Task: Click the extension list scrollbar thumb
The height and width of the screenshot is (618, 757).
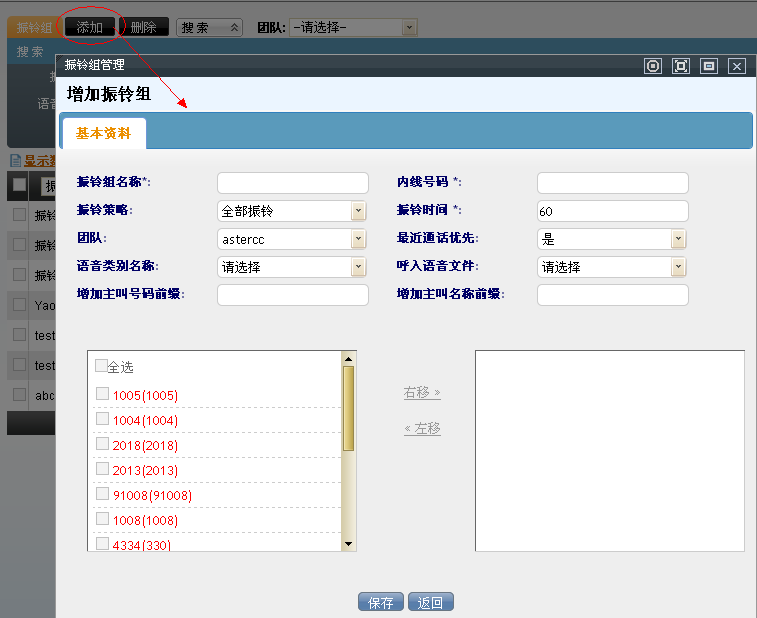Action: coord(349,408)
